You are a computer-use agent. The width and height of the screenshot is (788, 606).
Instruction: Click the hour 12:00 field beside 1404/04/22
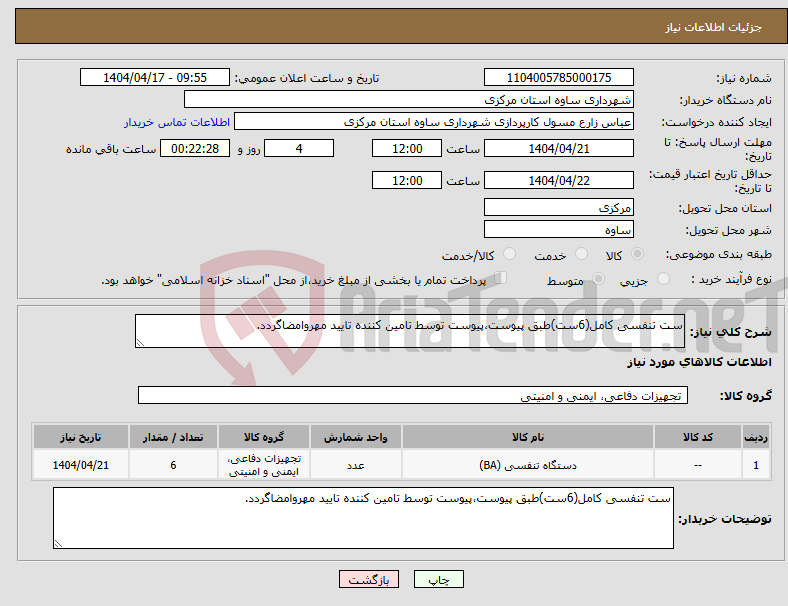coord(407,180)
